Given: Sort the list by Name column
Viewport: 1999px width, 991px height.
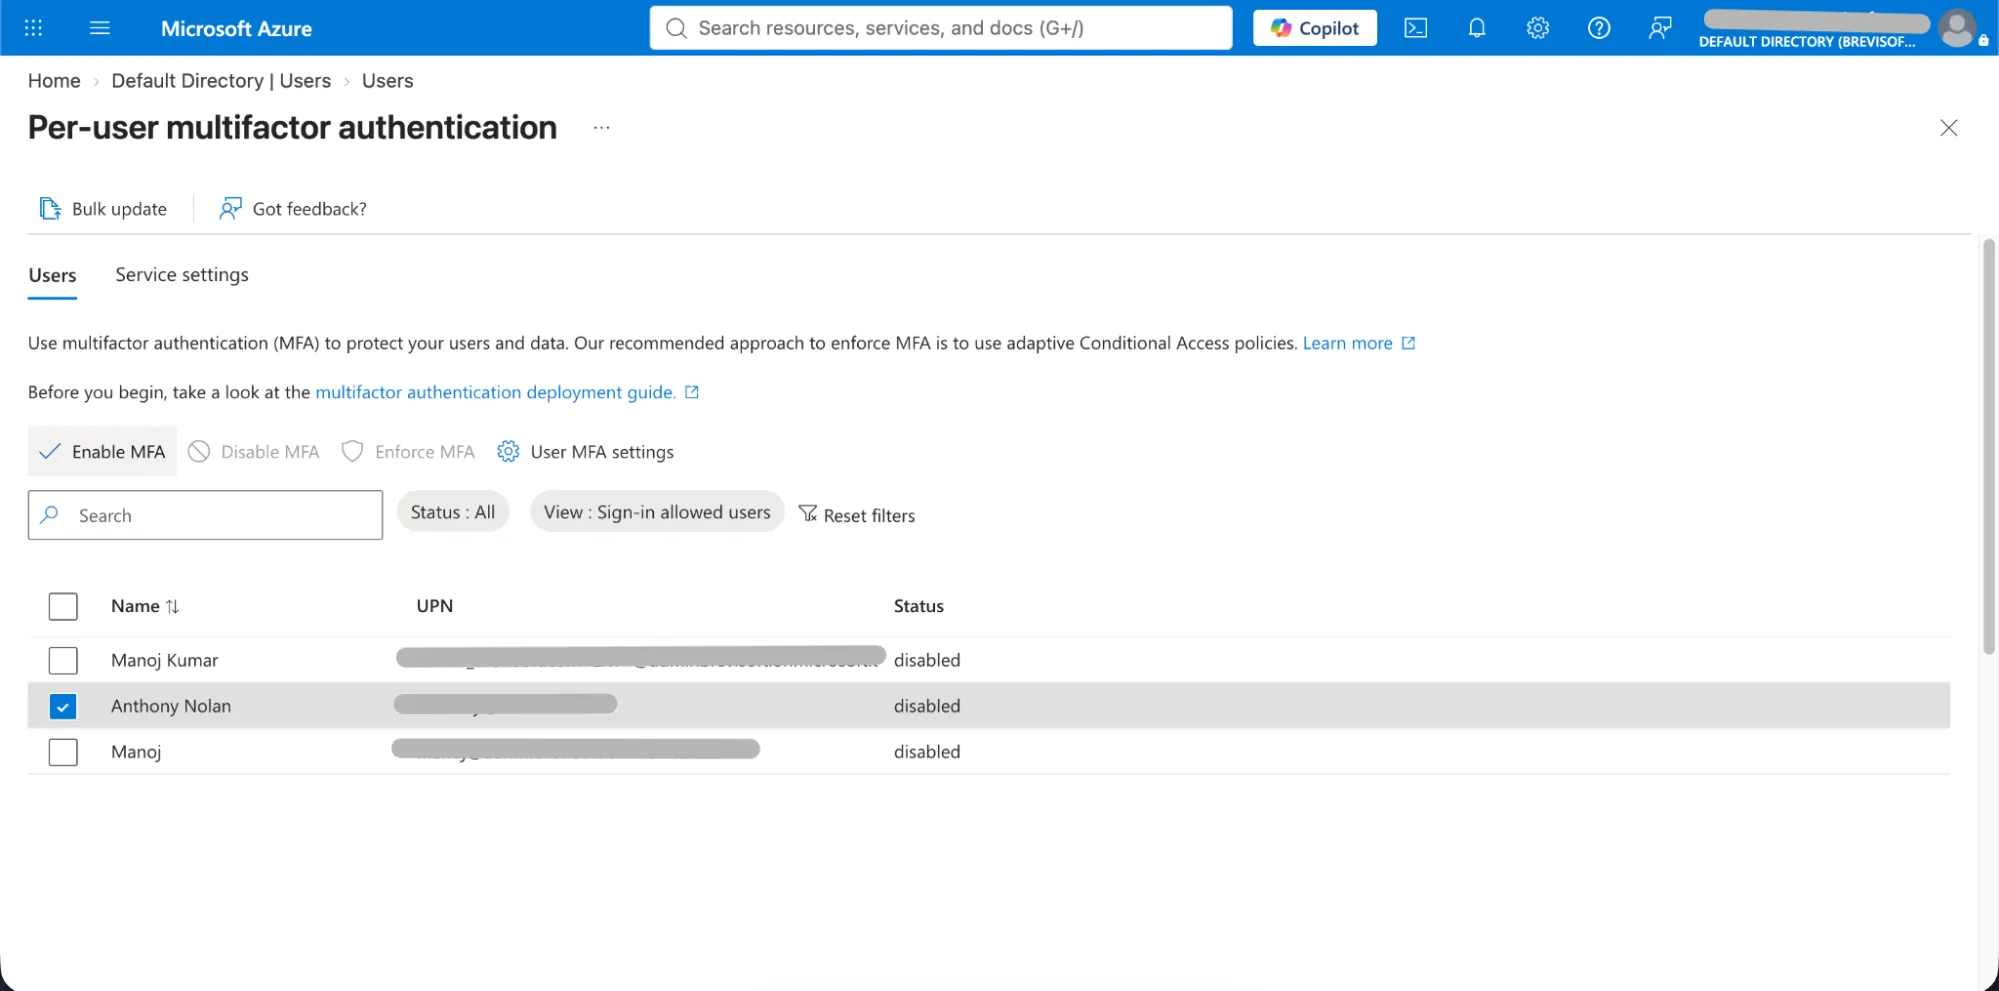Looking at the screenshot, I should 145,606.
